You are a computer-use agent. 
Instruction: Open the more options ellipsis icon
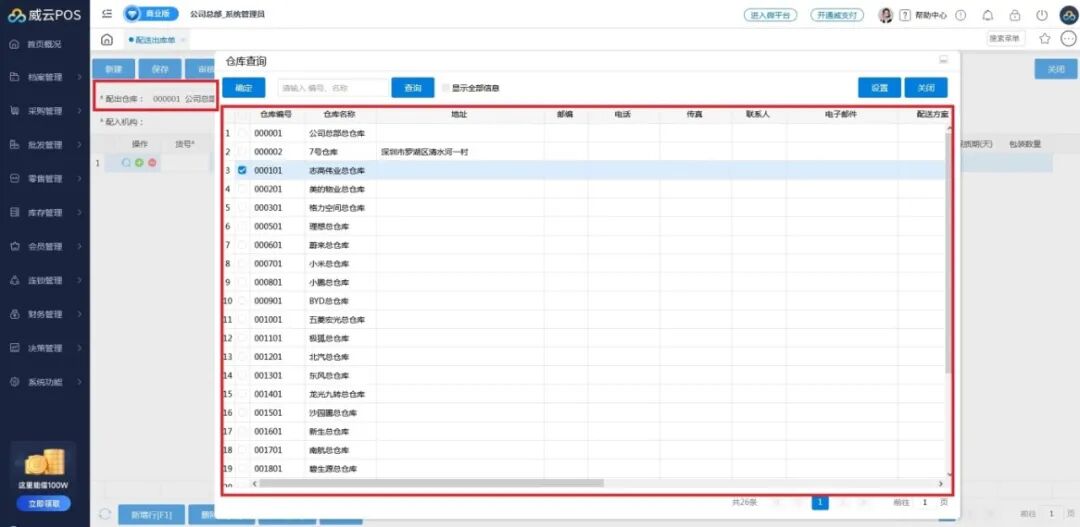coord(1067,39)
